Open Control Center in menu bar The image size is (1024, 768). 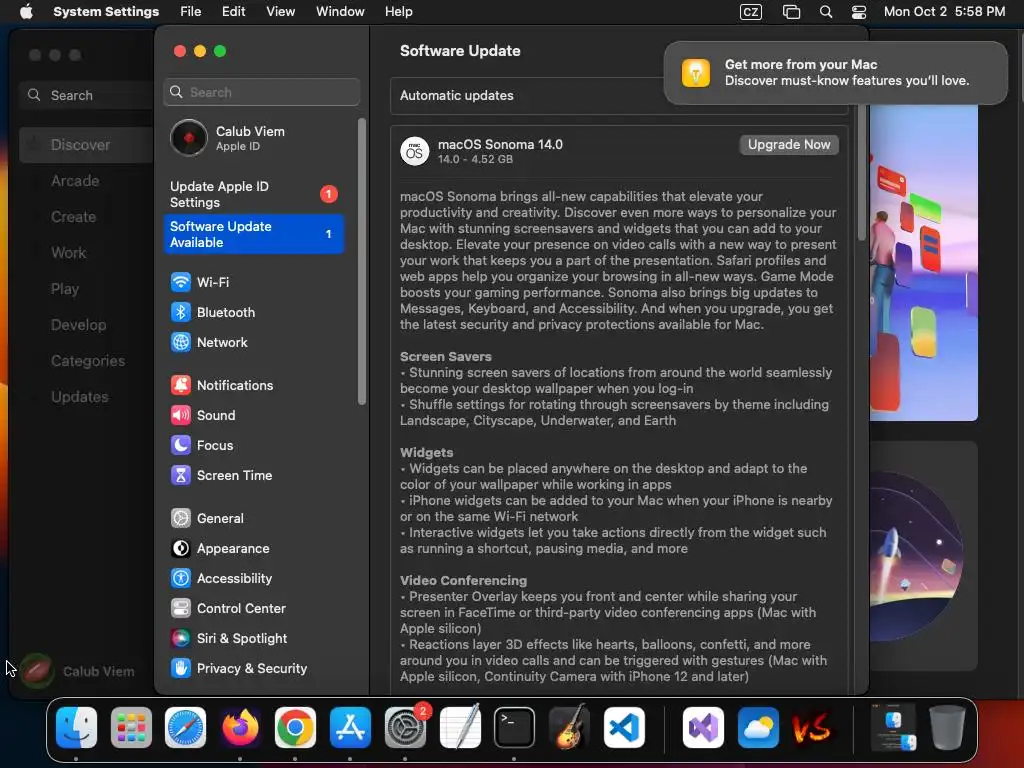[859, 12]
